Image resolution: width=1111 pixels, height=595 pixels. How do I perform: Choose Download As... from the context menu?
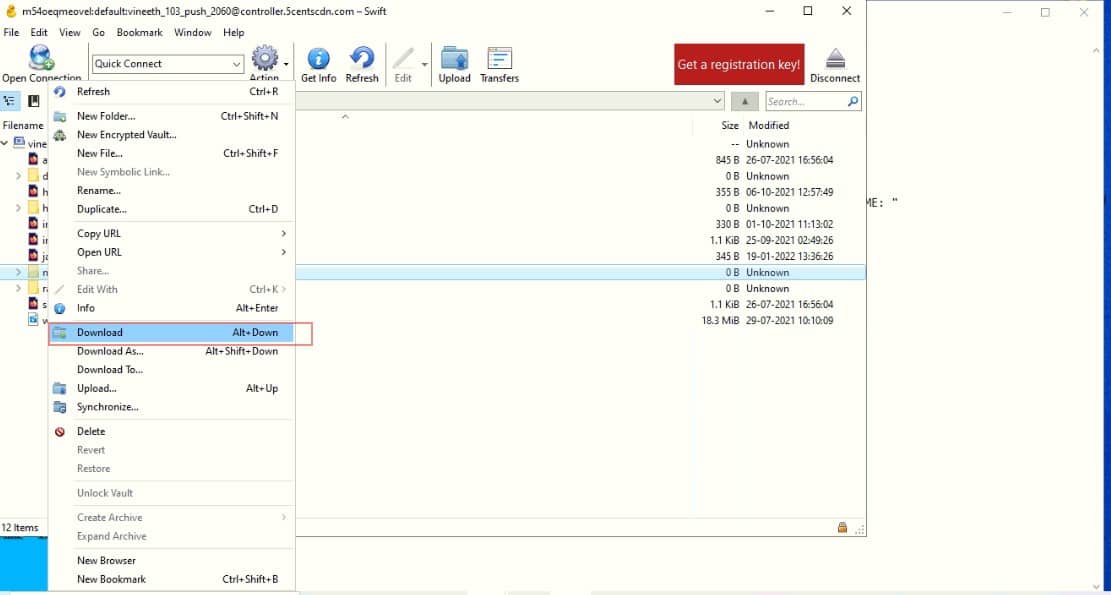tap(171, 351)
